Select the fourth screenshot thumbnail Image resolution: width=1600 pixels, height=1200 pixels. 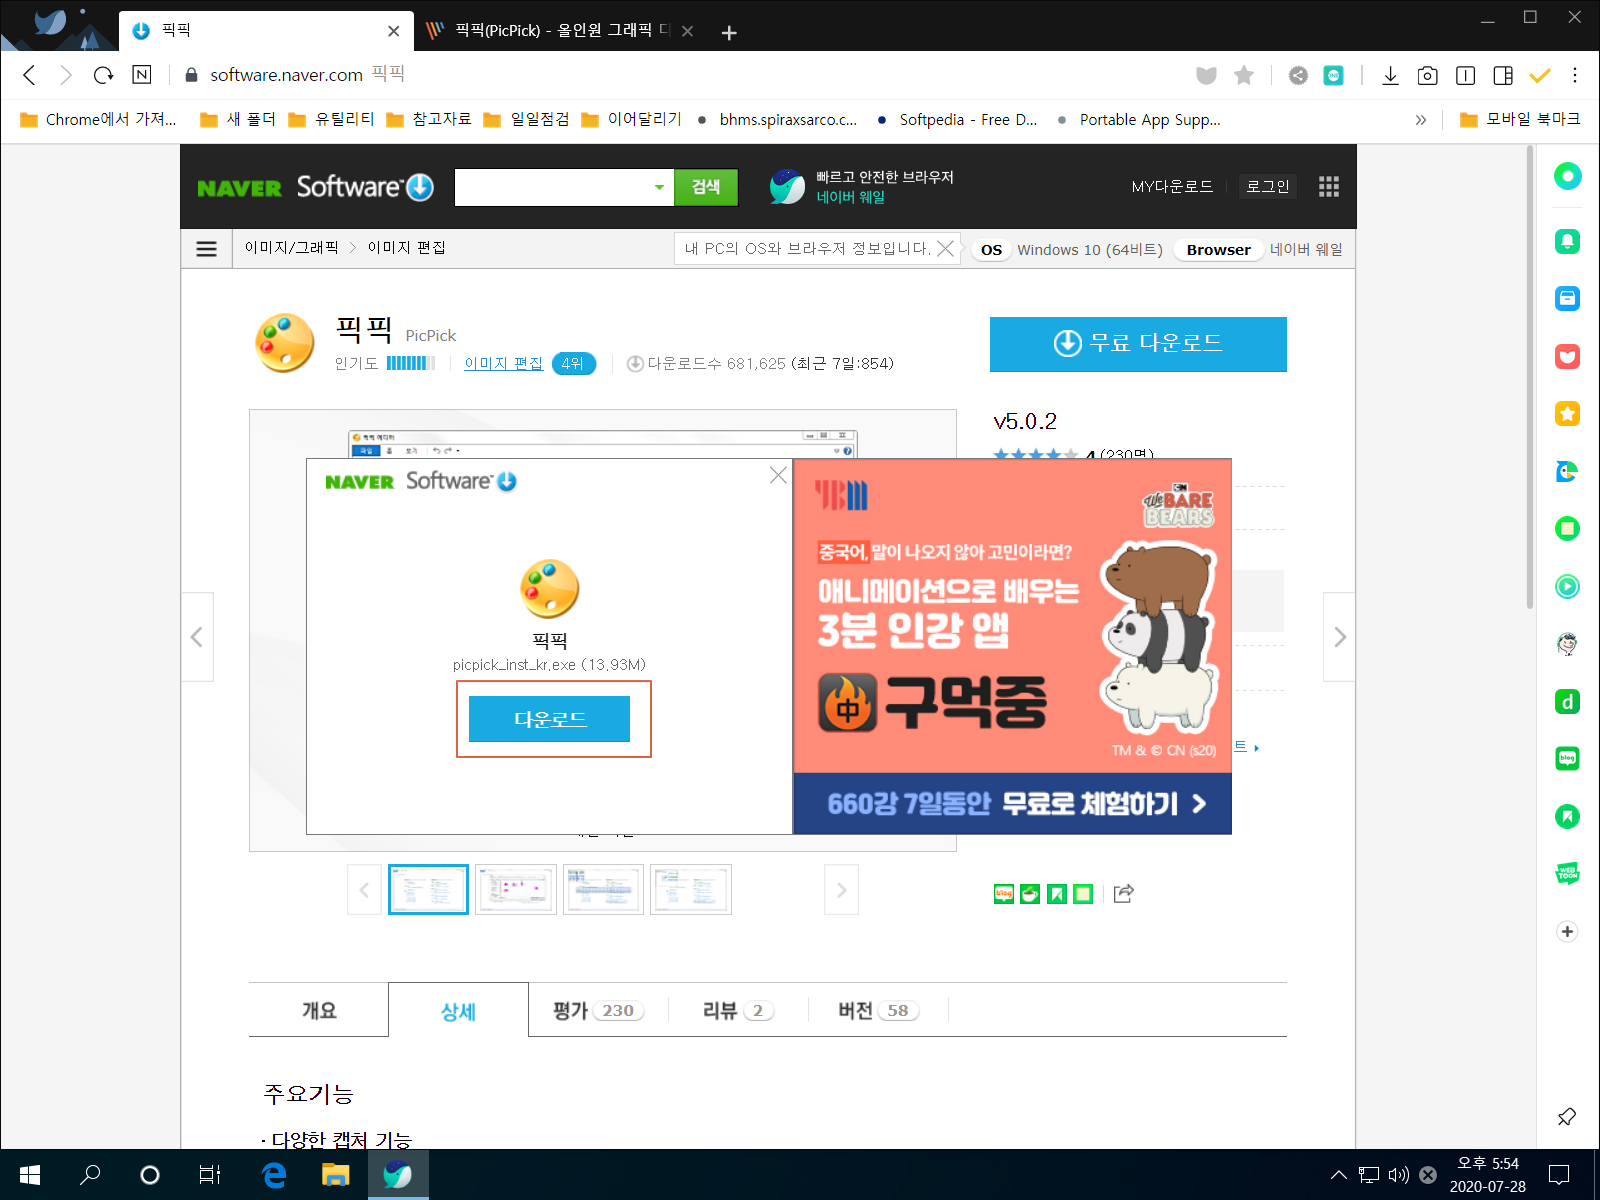[x=691, y=889]
